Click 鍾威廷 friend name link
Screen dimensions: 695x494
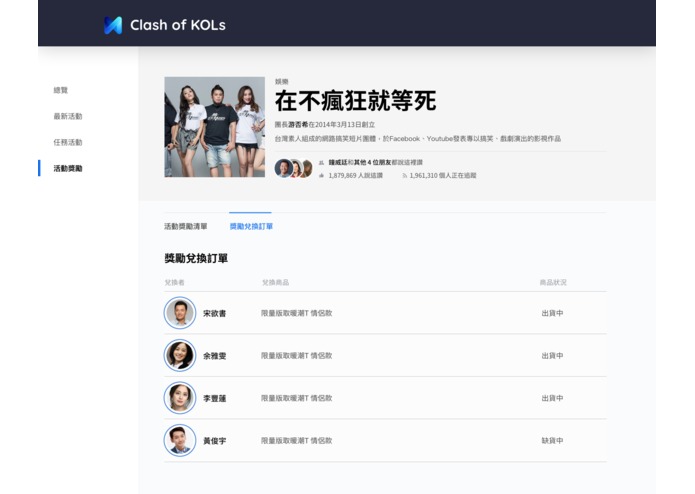[x=338, y=163]
